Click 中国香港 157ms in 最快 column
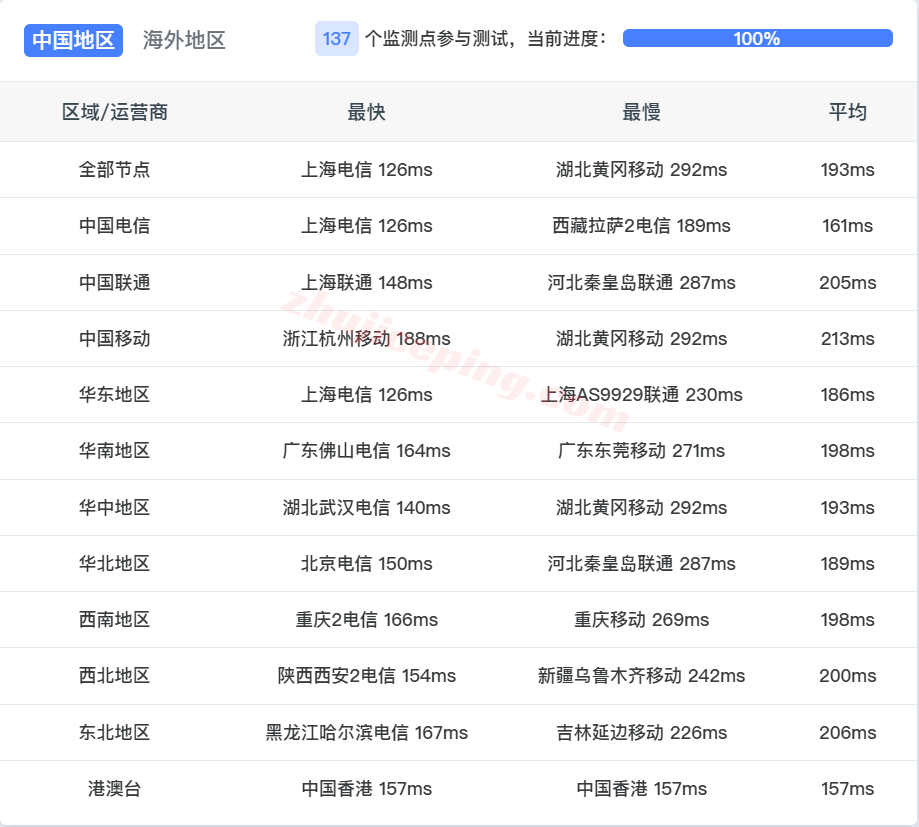 (366, 789)
